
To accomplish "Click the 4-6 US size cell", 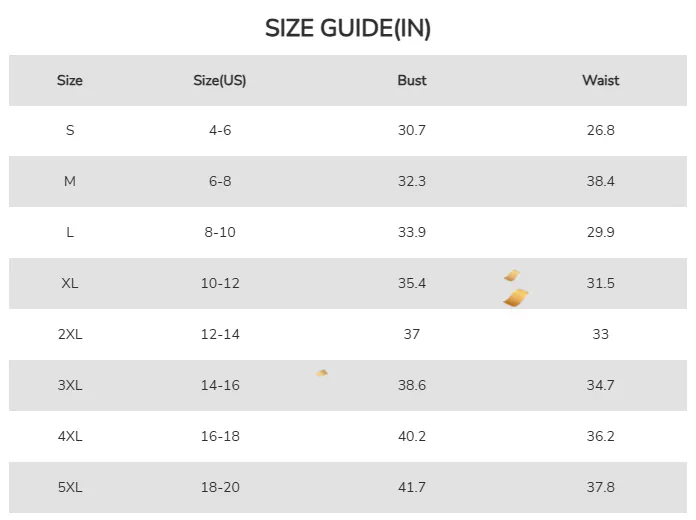I will 220,130.
